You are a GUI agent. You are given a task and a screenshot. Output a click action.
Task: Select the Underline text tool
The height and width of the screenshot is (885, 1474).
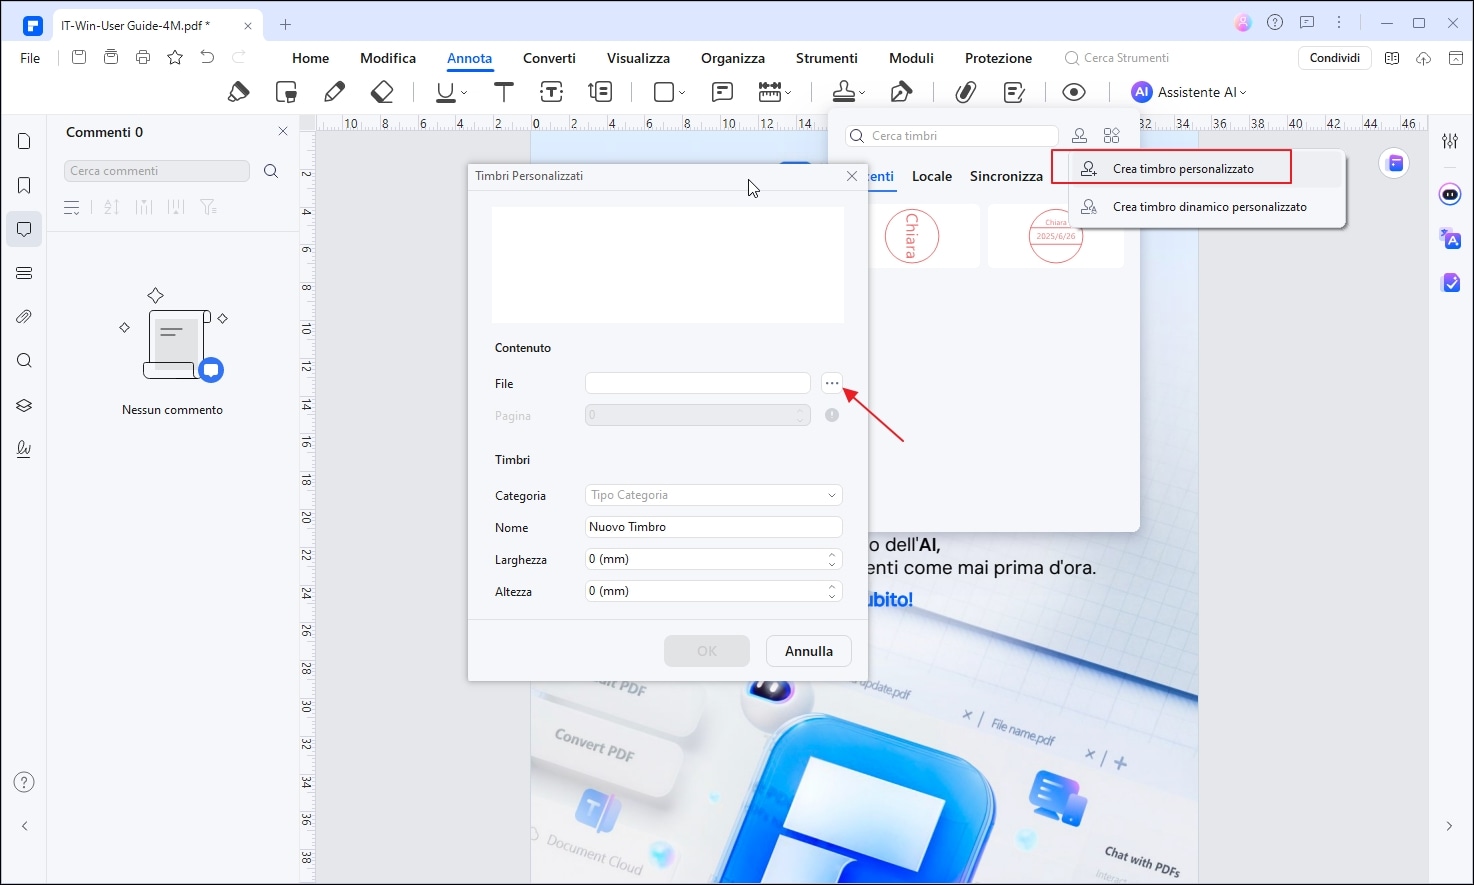(445, 92)
